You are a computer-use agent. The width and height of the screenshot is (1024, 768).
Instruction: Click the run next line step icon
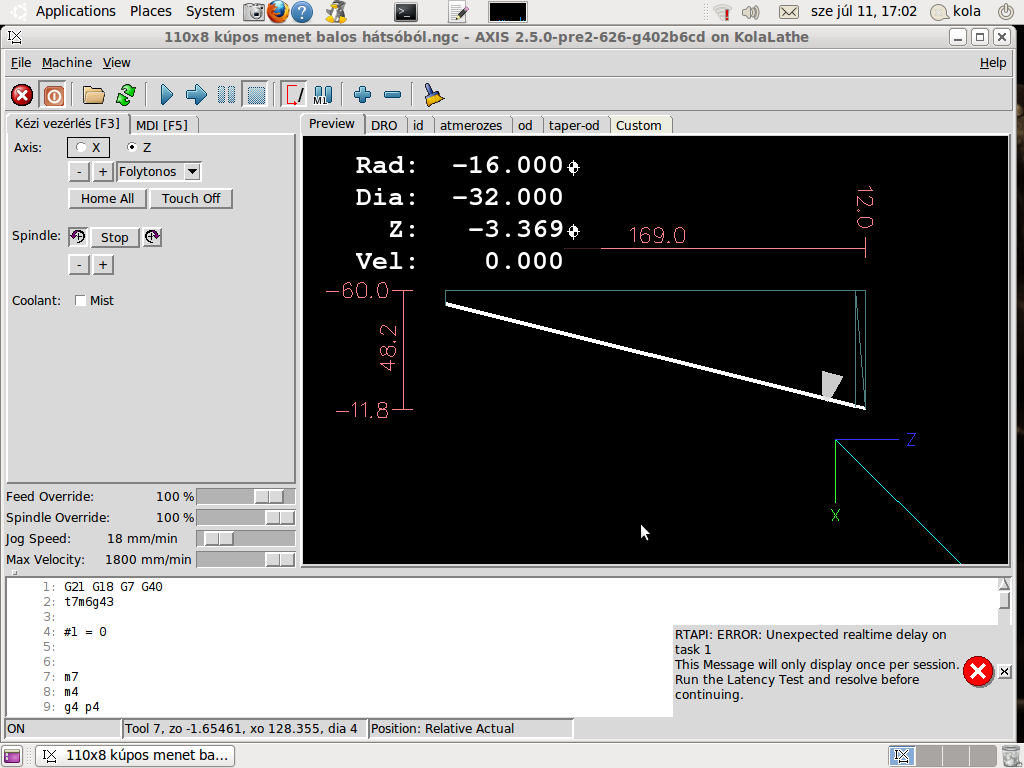coord(196,95)
